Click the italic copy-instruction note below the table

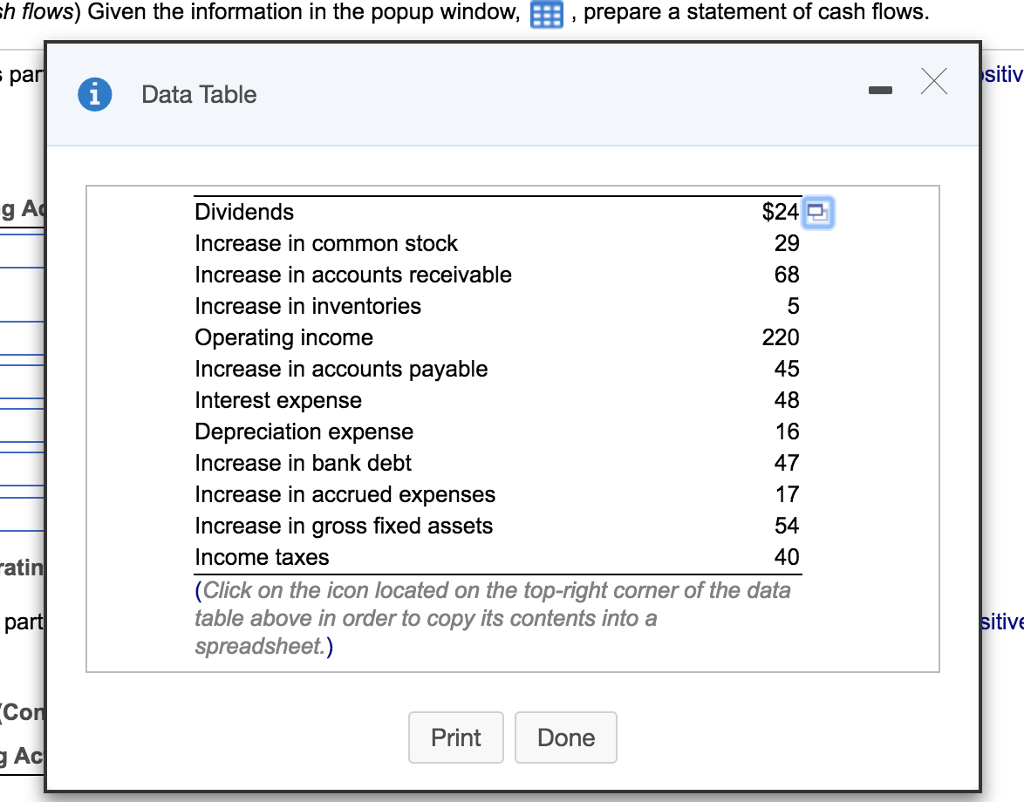(x=488, y=618)
